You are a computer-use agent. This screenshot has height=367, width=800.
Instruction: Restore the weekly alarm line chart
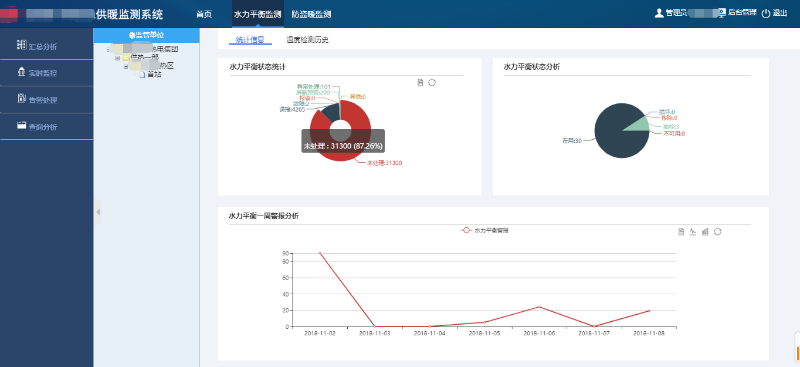pos(717,232)
